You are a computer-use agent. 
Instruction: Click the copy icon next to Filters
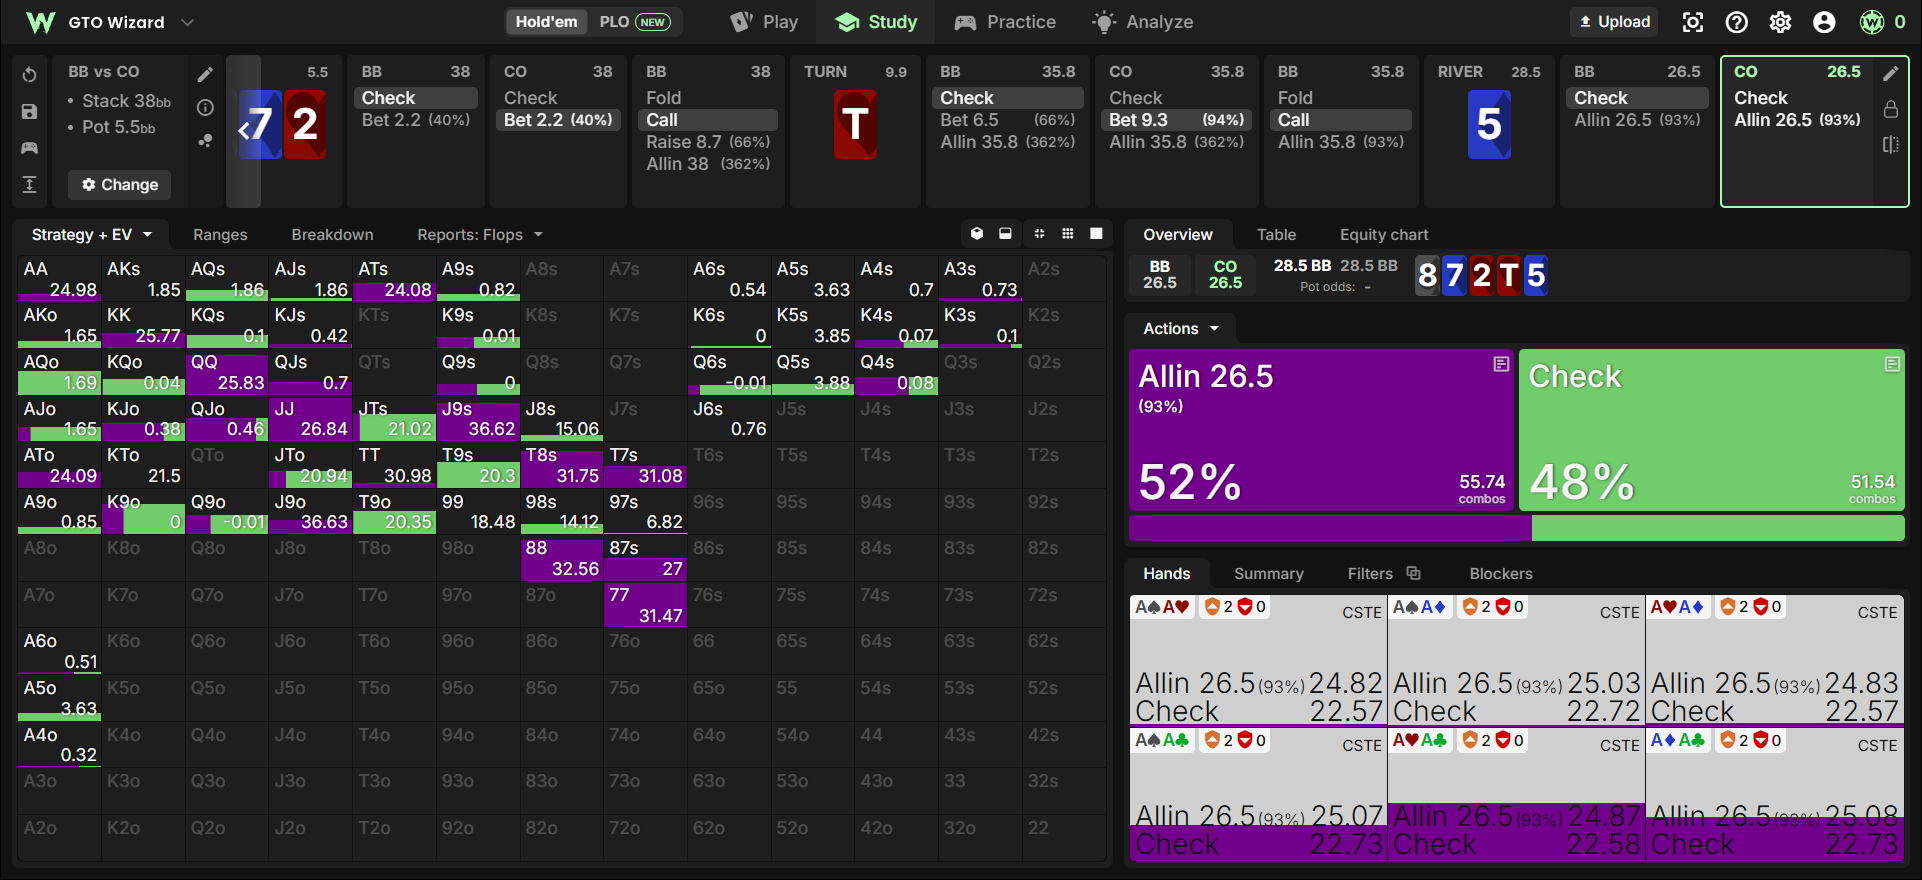[1413, 573]
